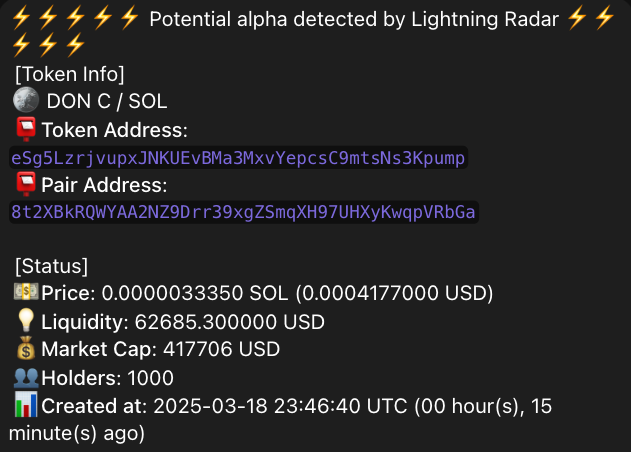Screen dimensions: 631x452
Task: Click the light bulb emoji beside Liquidity
Action: pos(26,322)
